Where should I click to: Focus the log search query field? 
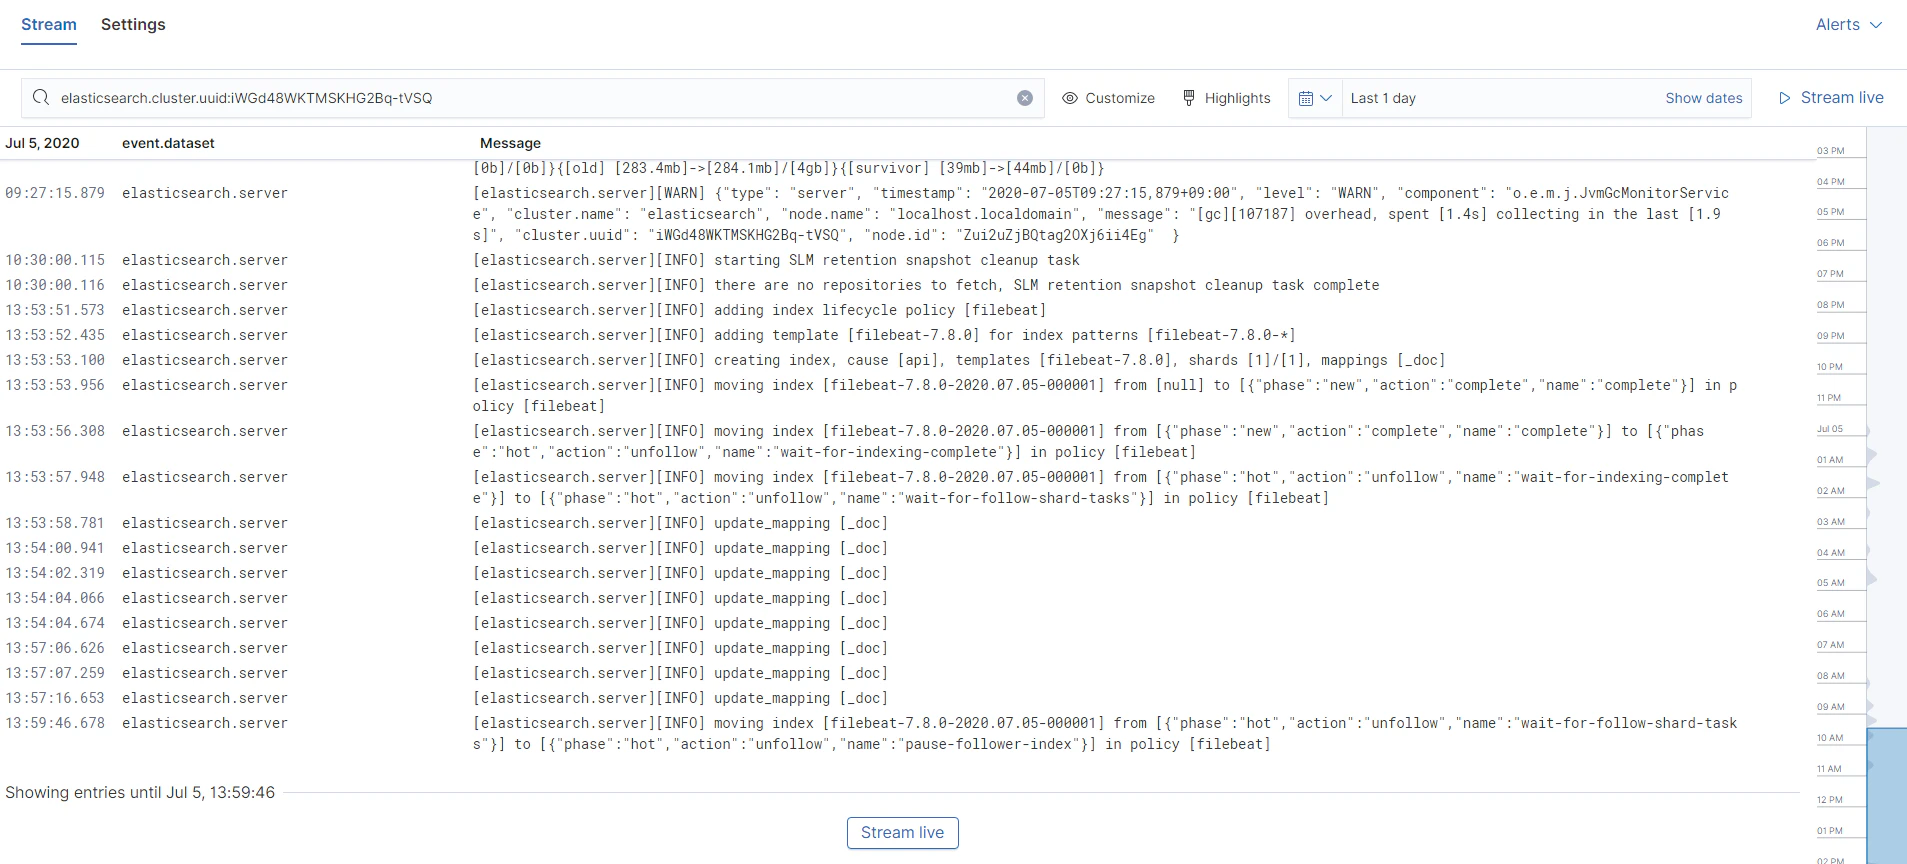pos(533,98)
